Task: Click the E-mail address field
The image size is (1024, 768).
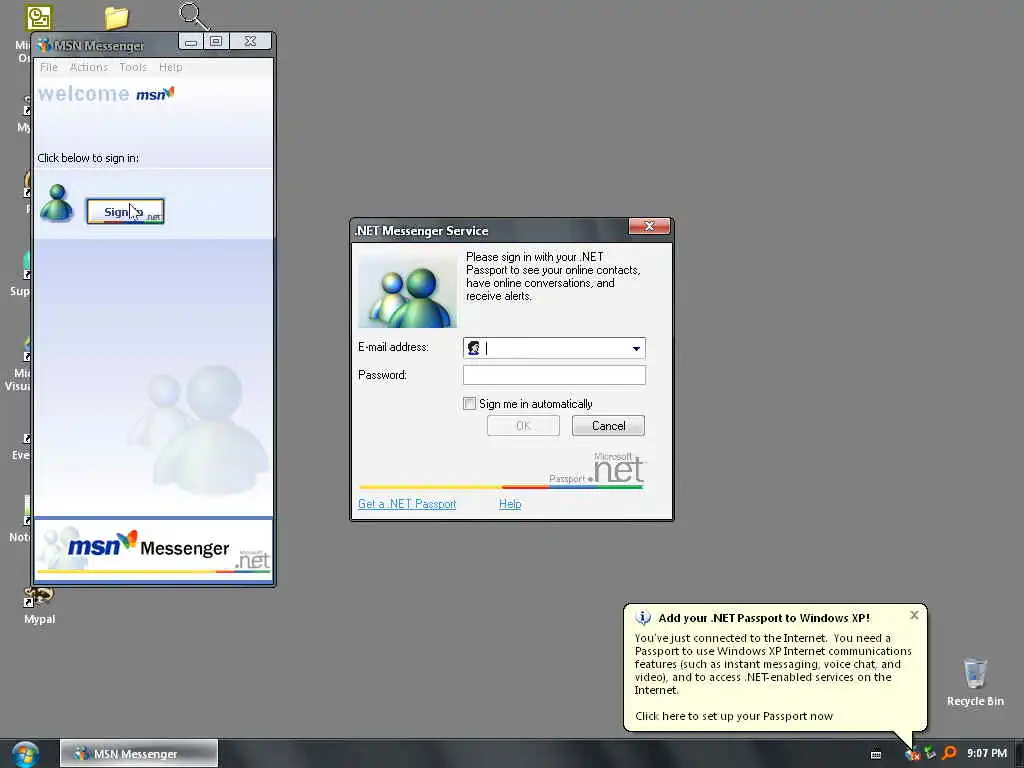Action: pos(554,348)
